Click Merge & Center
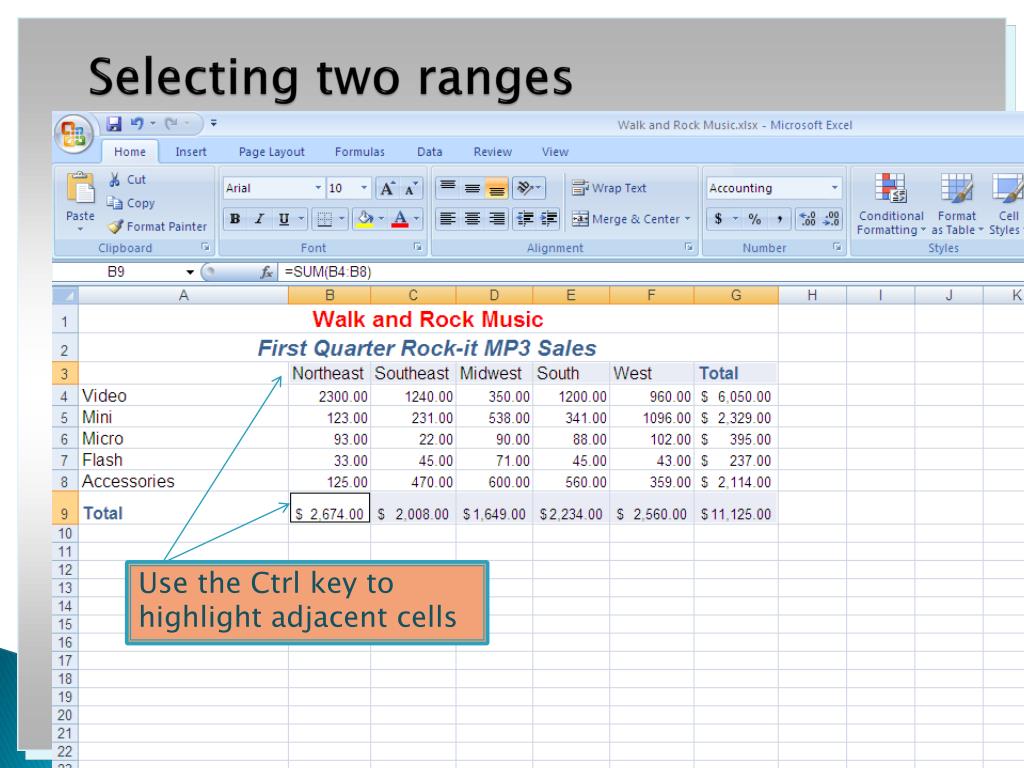The width and height of the screenshot is (1024, 768). 626,219
